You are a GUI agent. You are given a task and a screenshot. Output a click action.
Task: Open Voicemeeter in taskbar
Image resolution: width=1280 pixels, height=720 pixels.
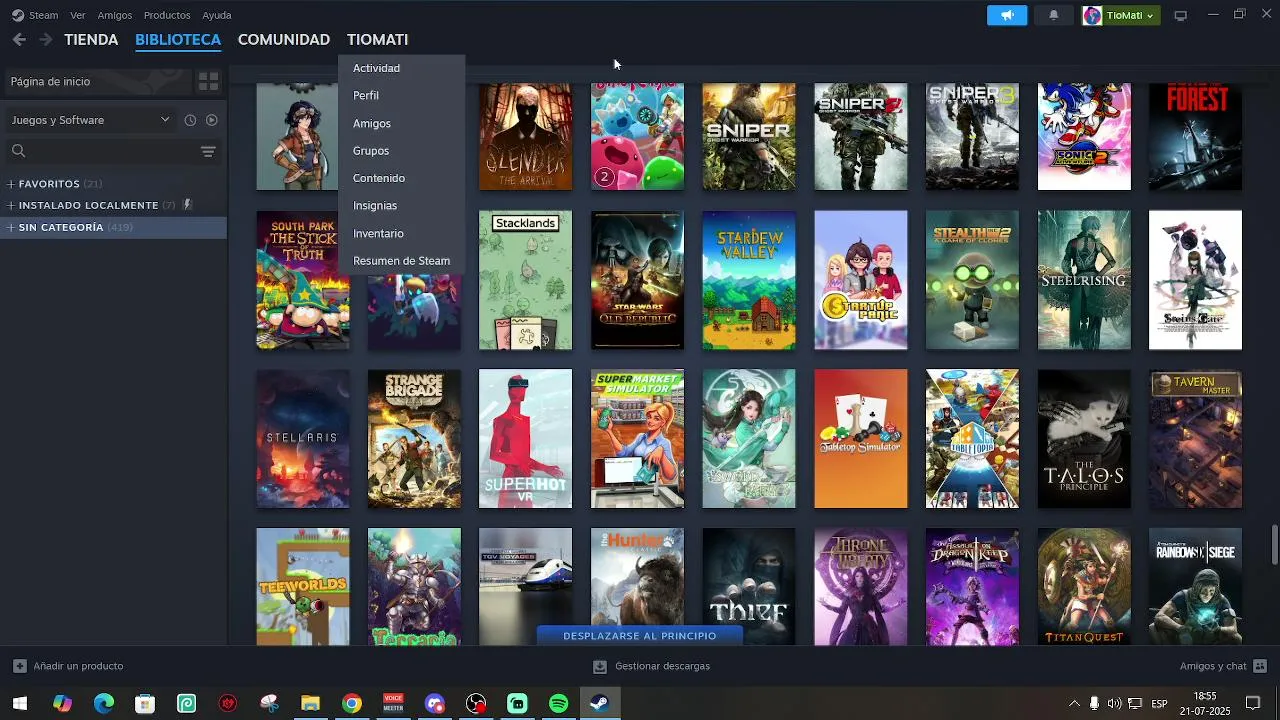393,704
